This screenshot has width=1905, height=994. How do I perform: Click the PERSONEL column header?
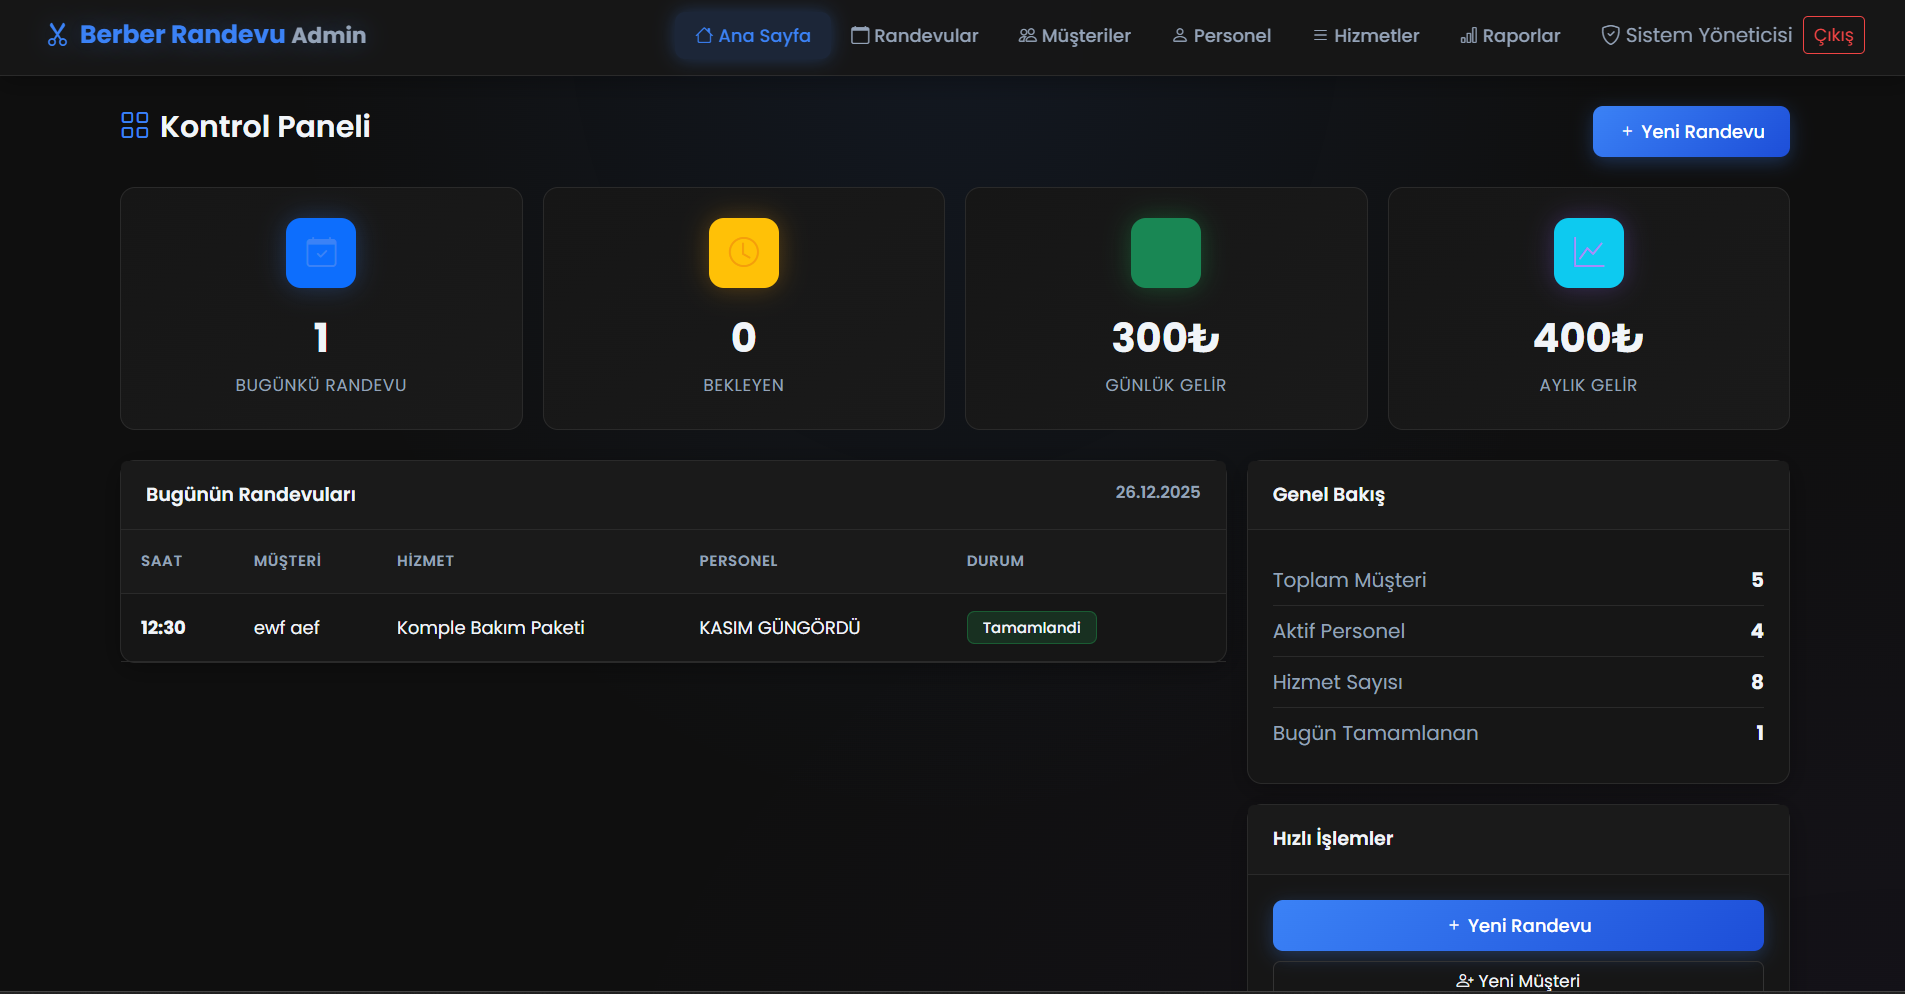tap(739, 561)
